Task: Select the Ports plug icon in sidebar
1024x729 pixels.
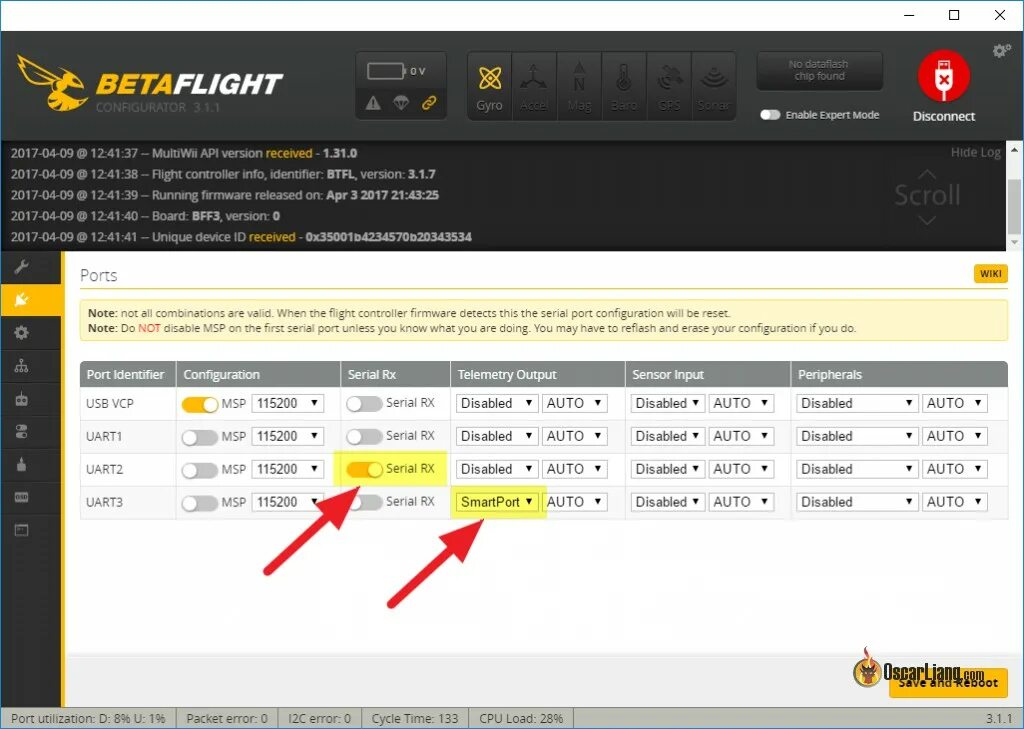Action: pos(22,300)
